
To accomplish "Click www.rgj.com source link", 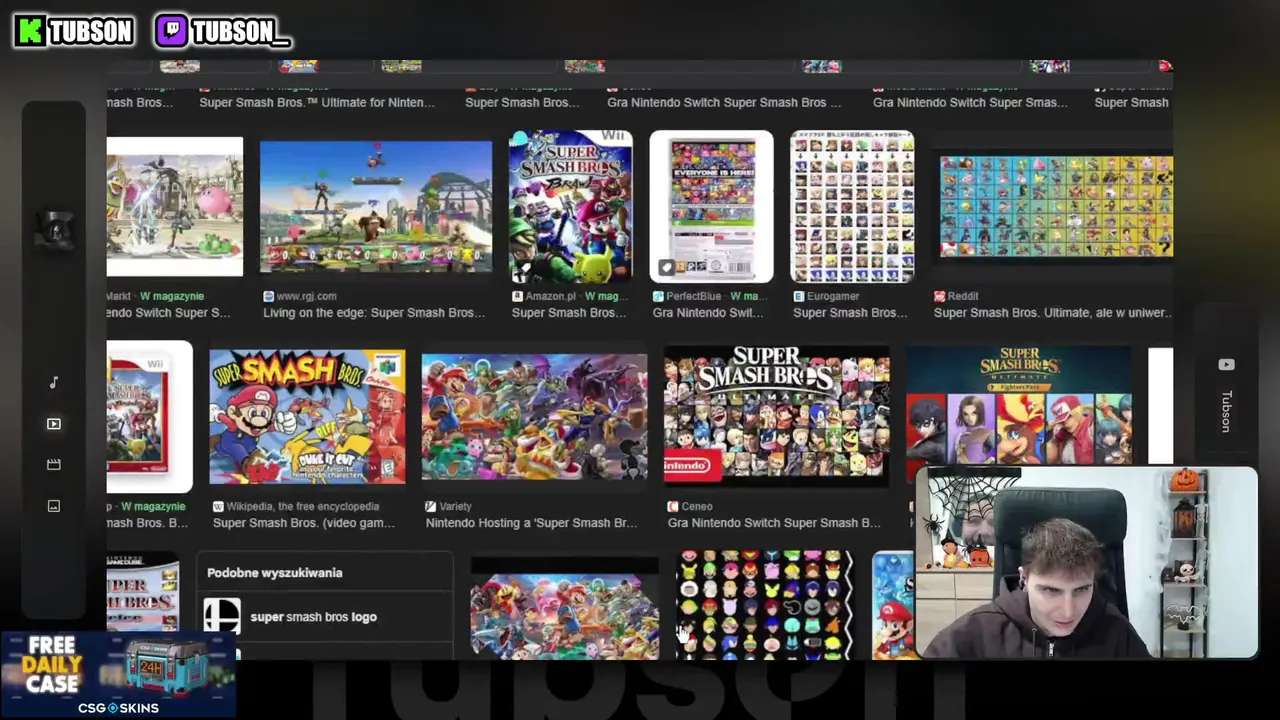I will (306, 296).
